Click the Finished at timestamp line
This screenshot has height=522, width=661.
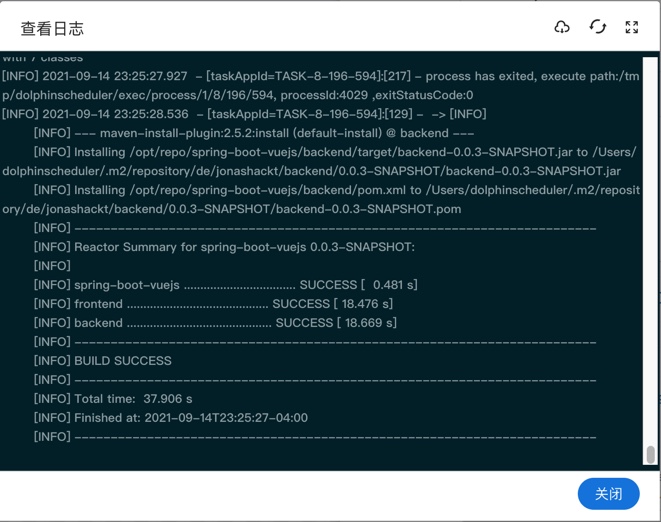point(170,418)
